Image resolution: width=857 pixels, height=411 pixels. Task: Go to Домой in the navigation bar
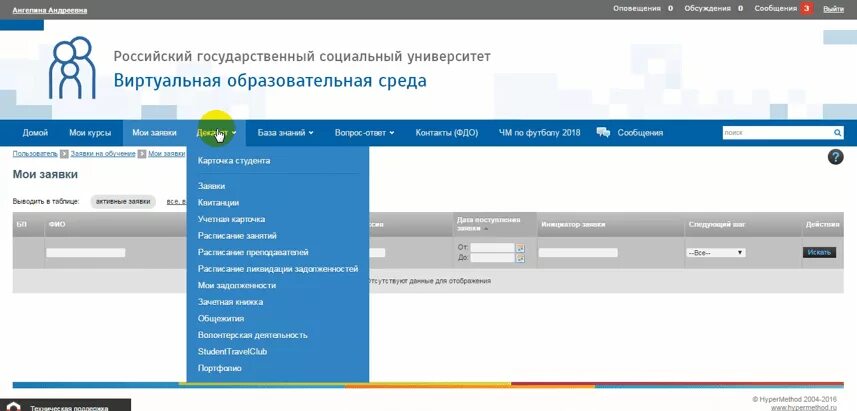(36, 133)
